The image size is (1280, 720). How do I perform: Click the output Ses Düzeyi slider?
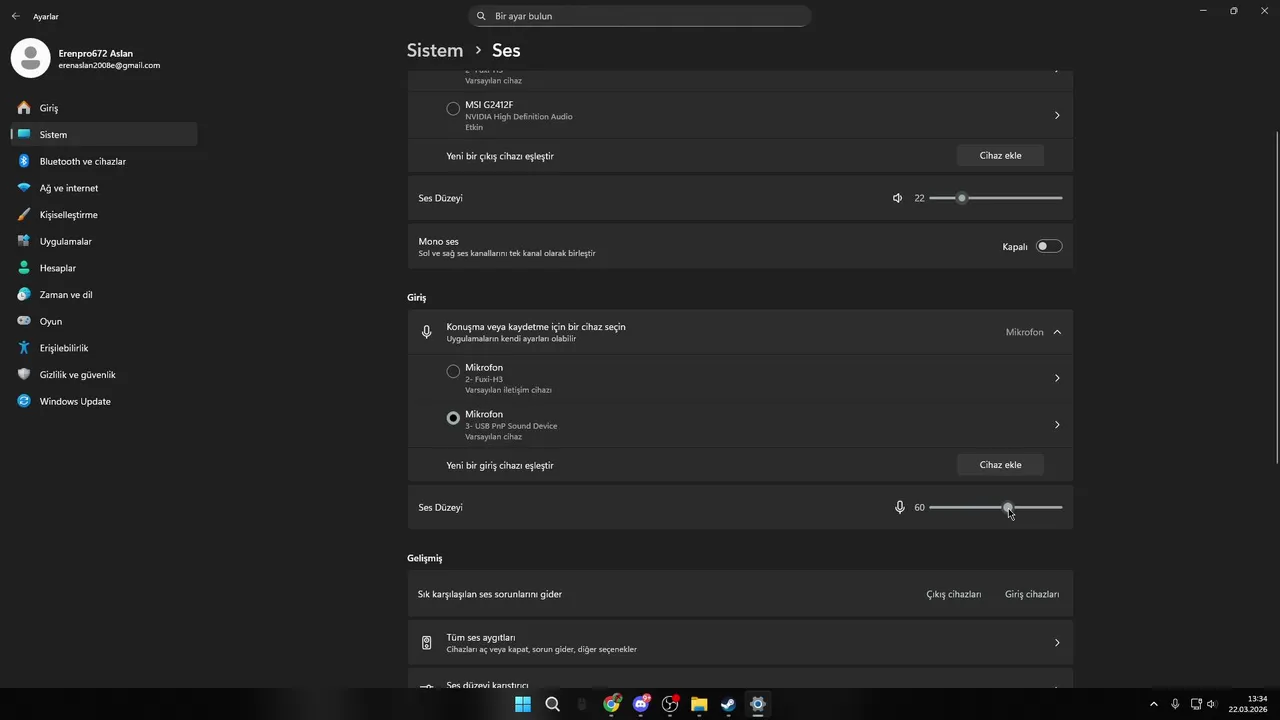click(x=995, y=198)
